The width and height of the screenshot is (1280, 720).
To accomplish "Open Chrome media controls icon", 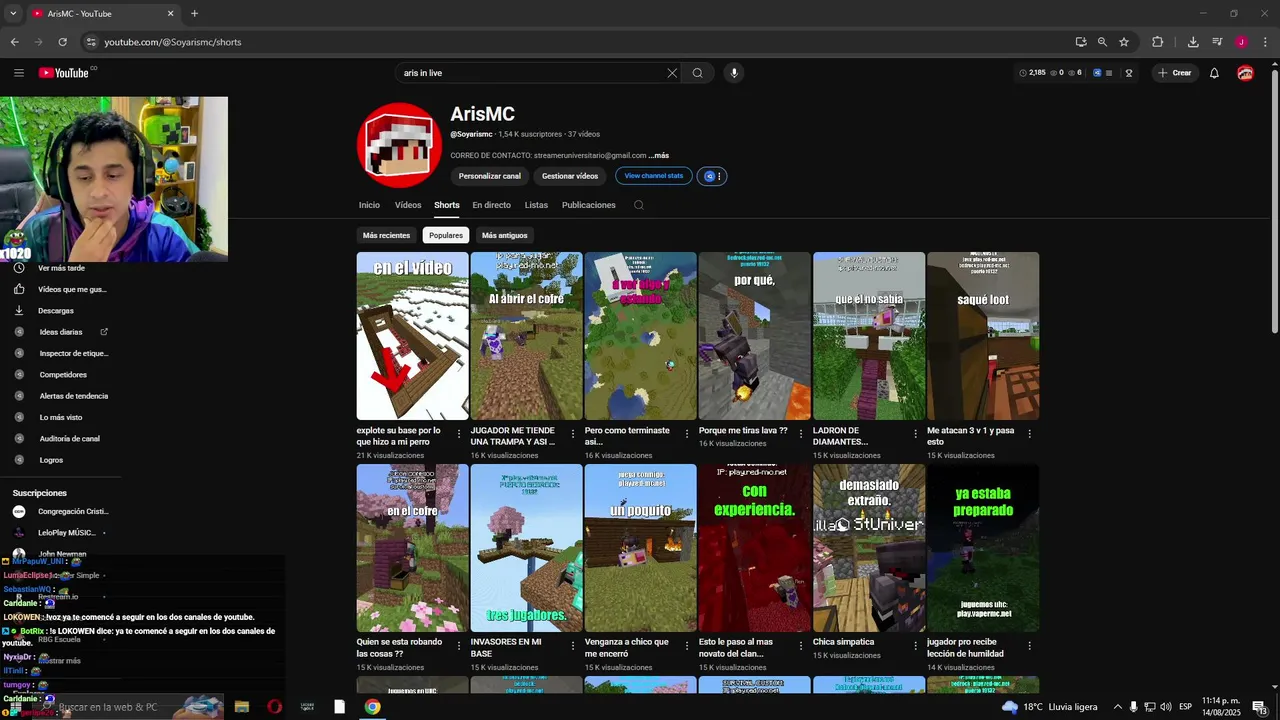I will (x=1217, y=42).
